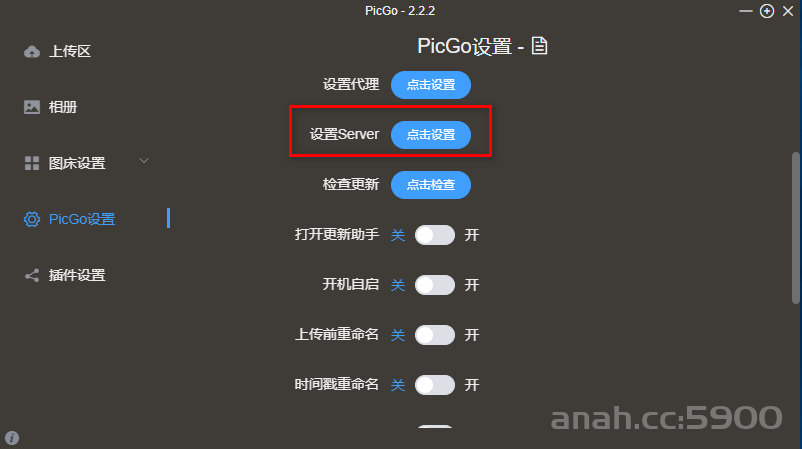Toggle the 打开更新助手 switch
Viewport: 802px width, 449px height.
tap(435, 235)
